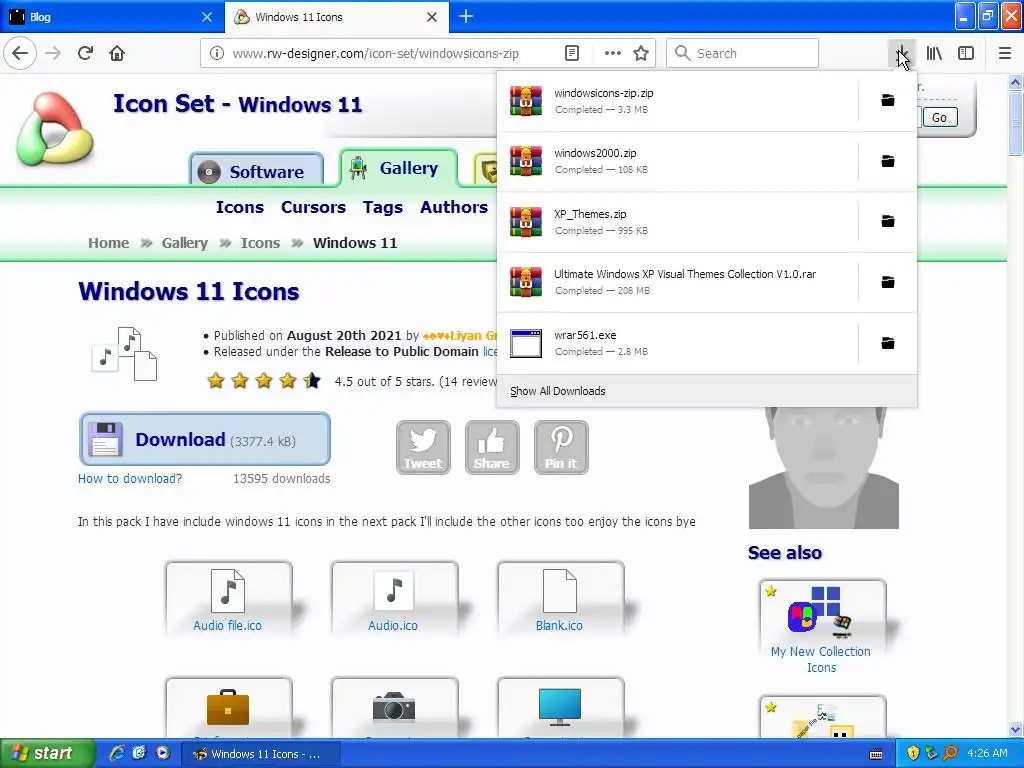1024x768 pixels.
Task: Click the RW-Designer site logo
Action: (55, 128)
